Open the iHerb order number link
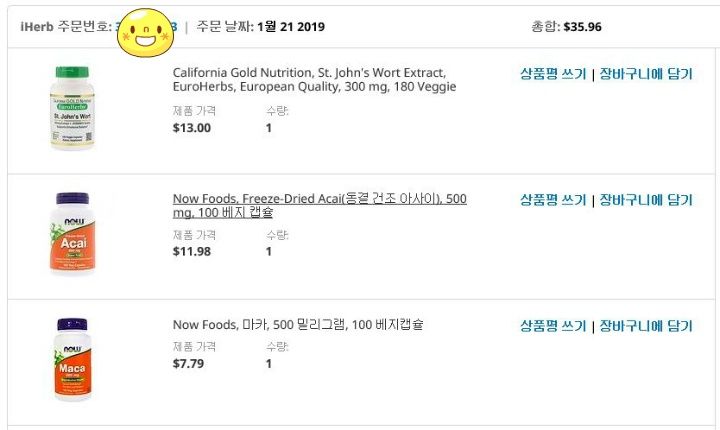This screenshot has height=430, width=720. click(146, 27)
